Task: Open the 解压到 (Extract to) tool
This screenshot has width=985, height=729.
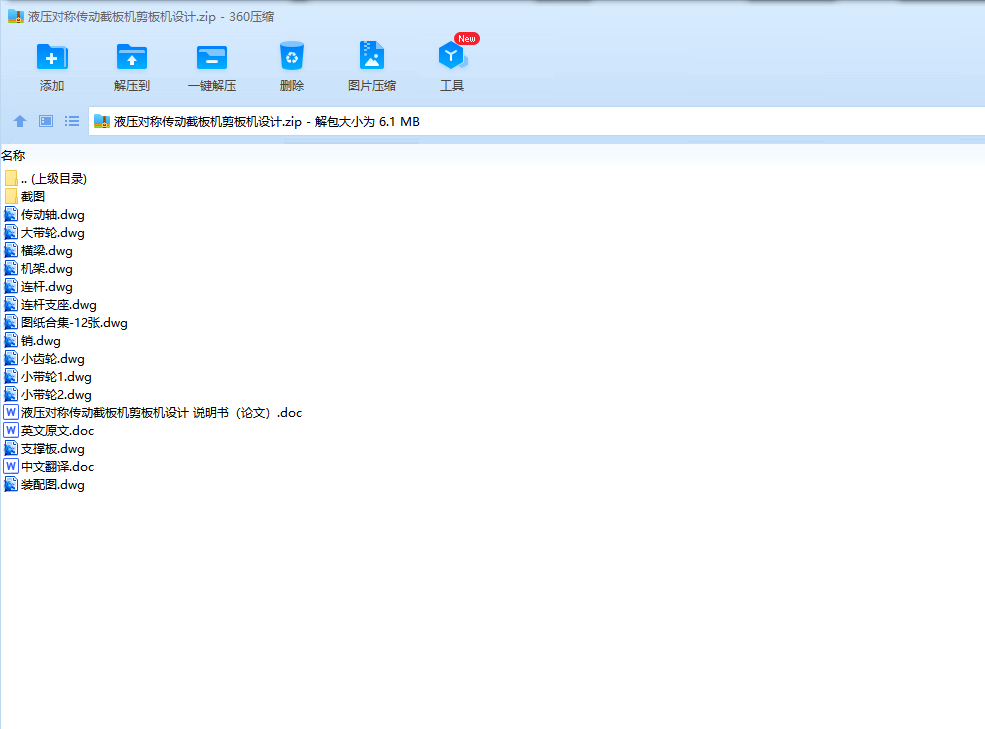Action: (x=131, y=57)
